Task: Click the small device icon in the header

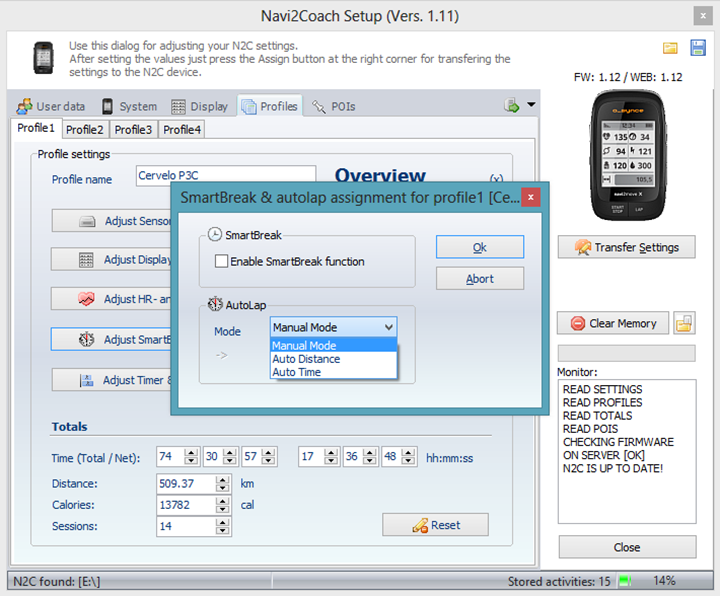Action: [x=44, y=58]
